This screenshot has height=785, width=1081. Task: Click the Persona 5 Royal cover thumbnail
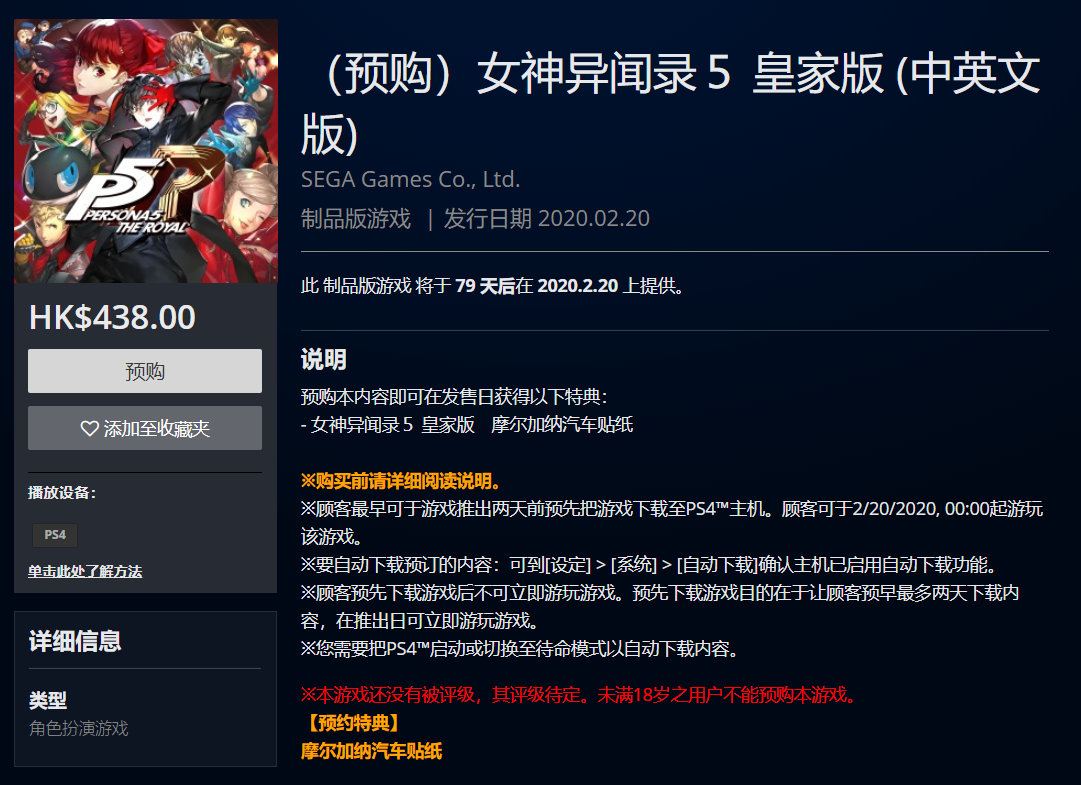click(x=145, y=151)
